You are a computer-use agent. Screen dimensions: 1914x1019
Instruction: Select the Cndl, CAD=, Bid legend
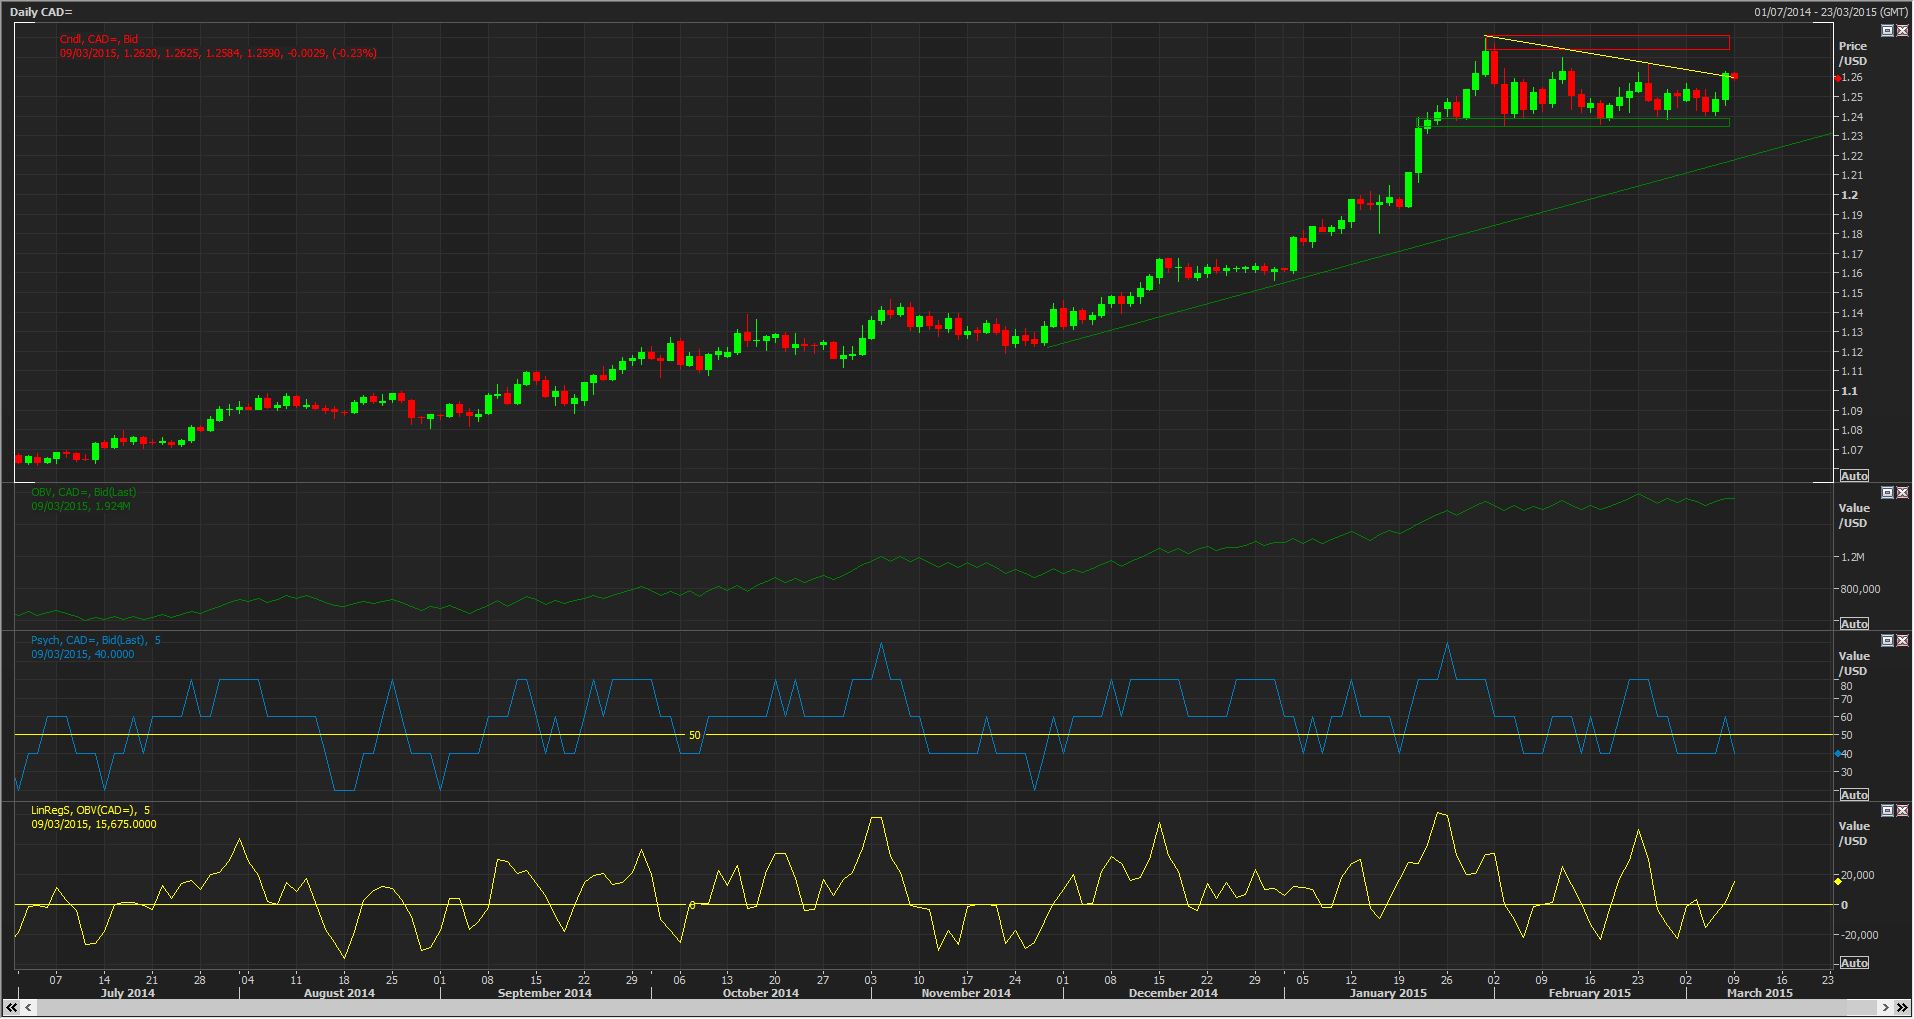(x=99, y=40)
